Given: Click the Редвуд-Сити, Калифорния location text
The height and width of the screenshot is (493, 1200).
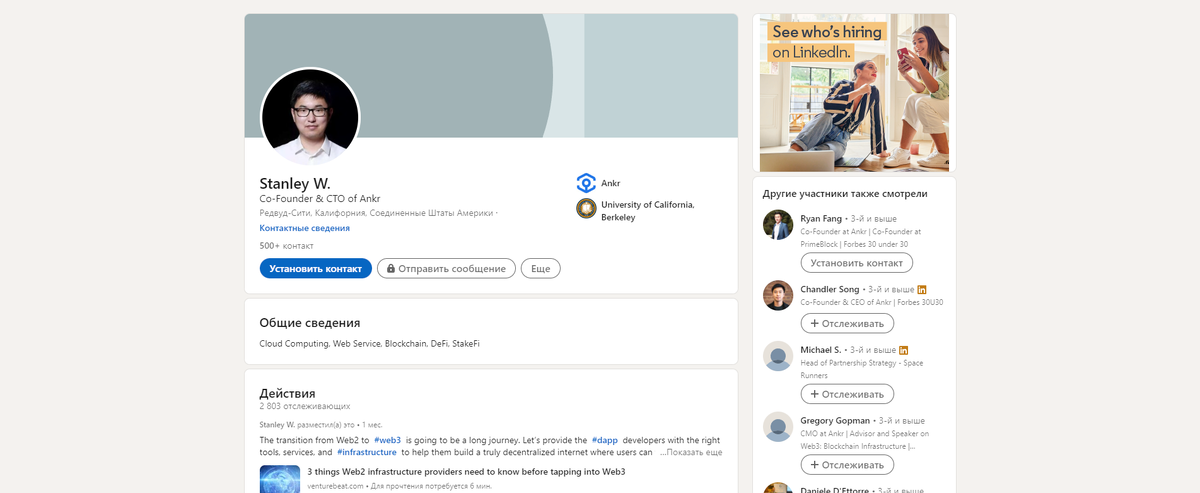Looking at the screenshot, I should coord(378,213).
